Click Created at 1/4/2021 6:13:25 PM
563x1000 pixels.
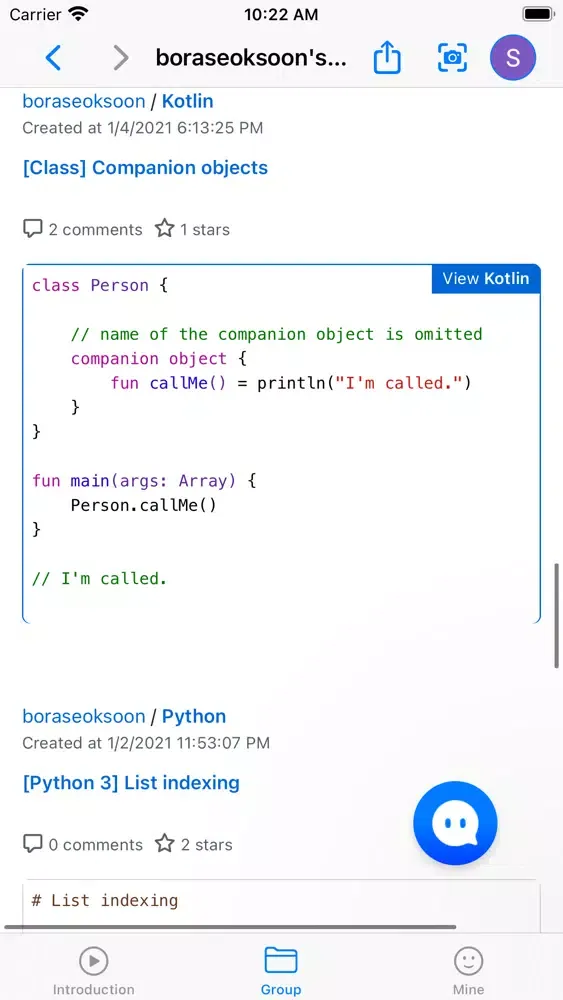click(x=143, y=128)
